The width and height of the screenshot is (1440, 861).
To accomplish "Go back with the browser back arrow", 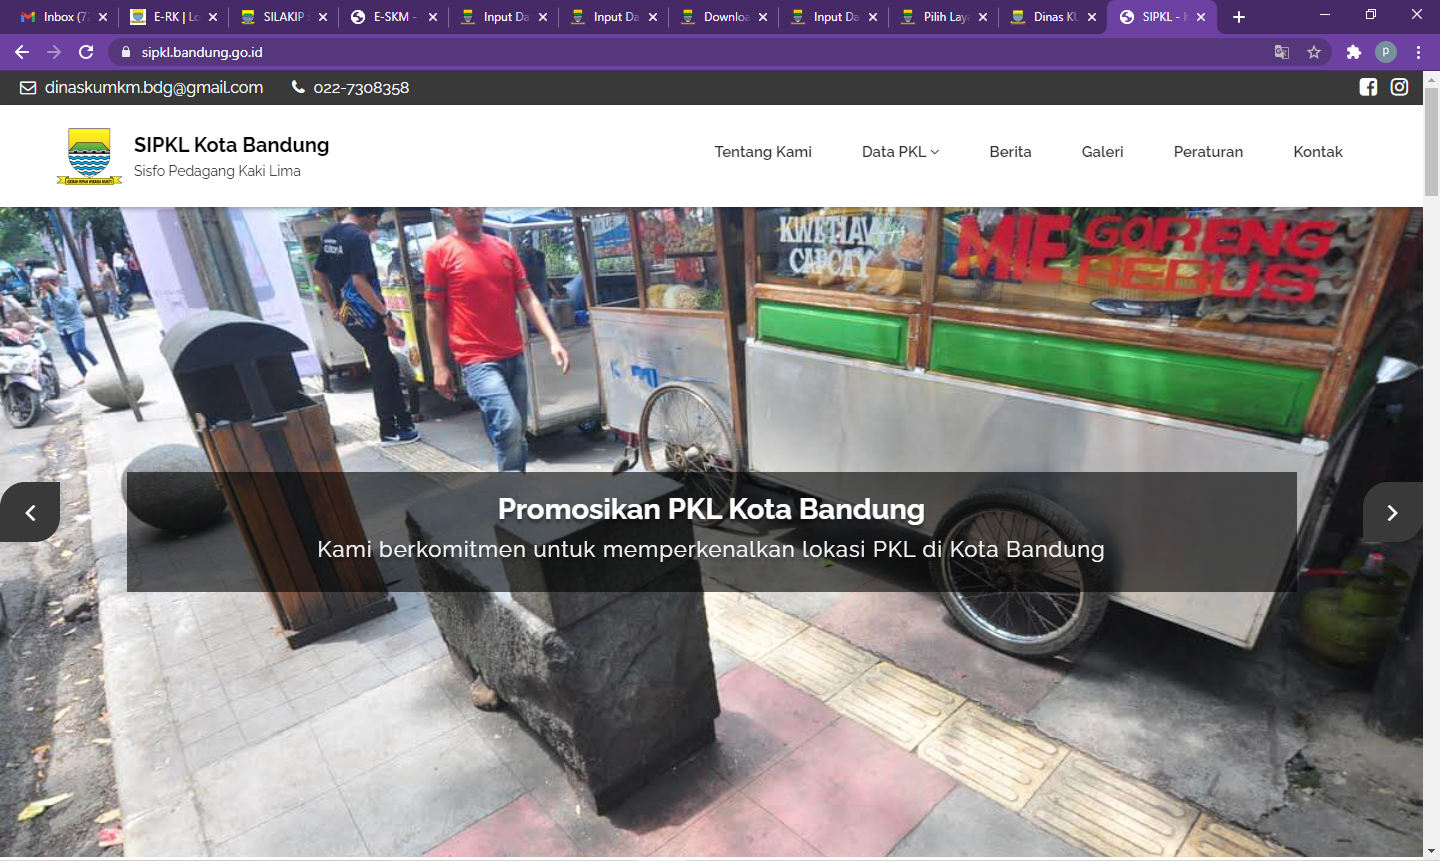I will point(22,52).
